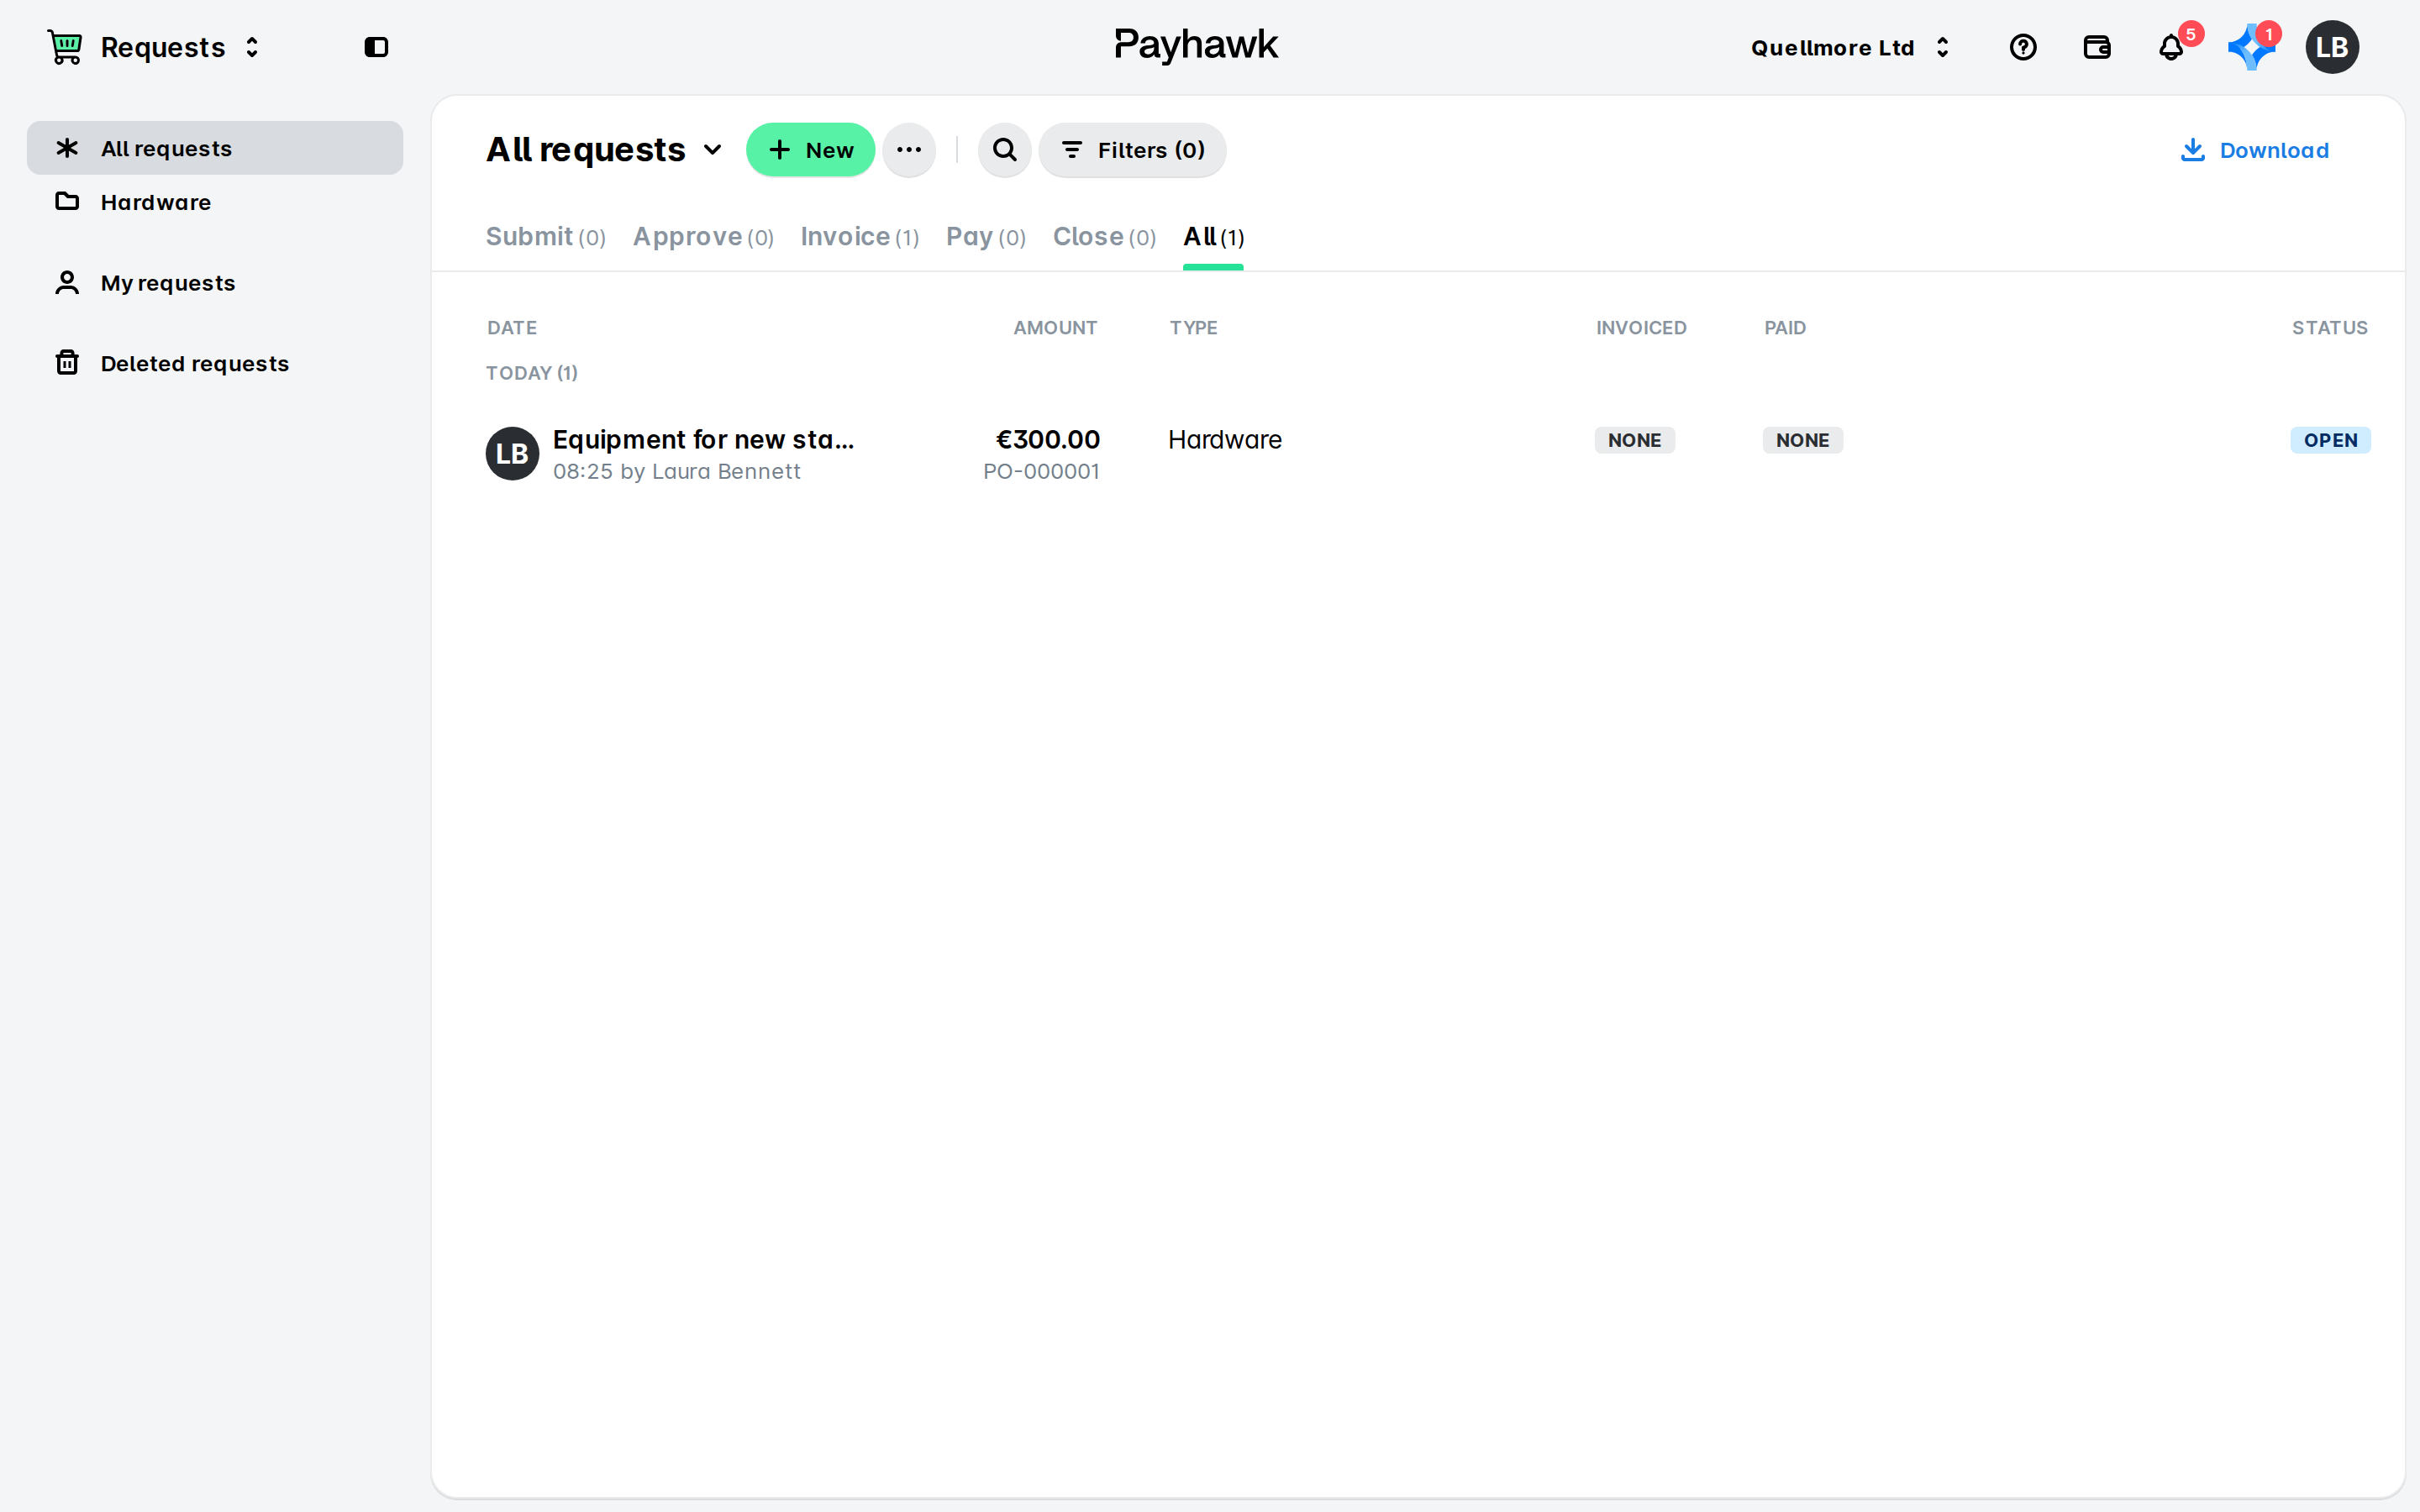Open the three-dot more options button

click(x=909, y=150)
